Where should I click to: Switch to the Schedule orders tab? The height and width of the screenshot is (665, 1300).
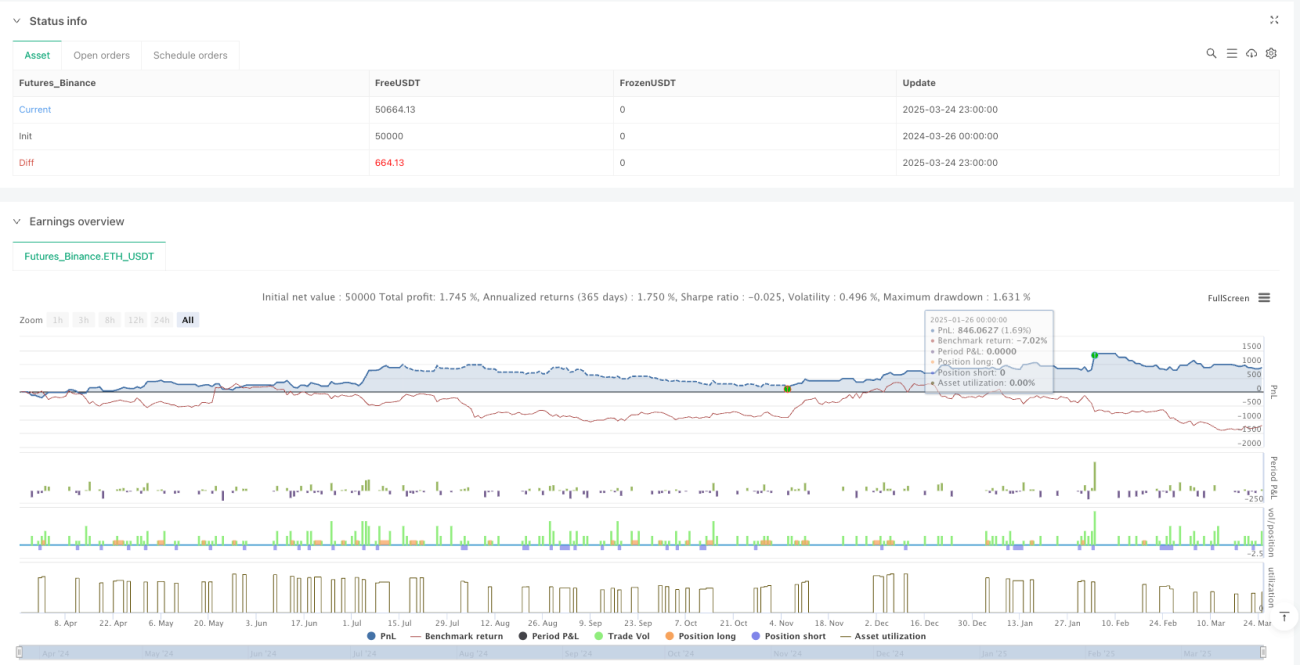pos(190,55)
